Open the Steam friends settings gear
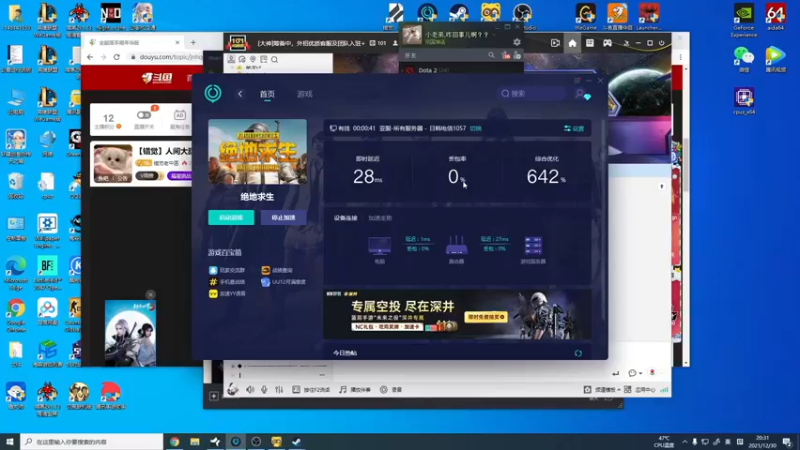This screenshot has width=800, height=450. [x=517, y=42]
